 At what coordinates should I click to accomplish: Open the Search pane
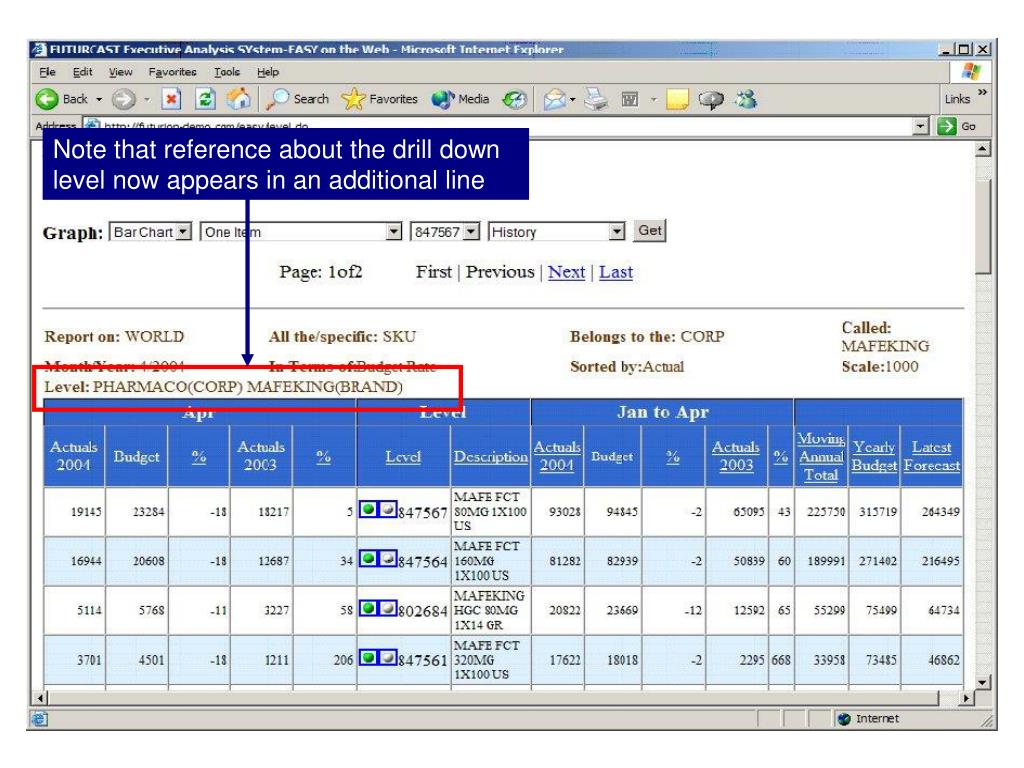298,99
